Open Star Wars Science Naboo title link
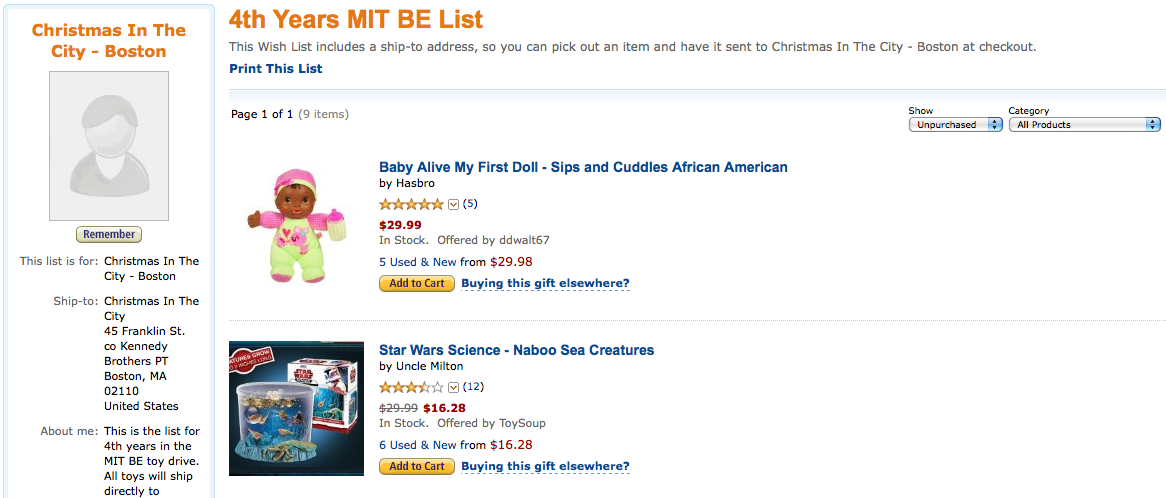1166x498 pixels. click(x=516, y=350)
